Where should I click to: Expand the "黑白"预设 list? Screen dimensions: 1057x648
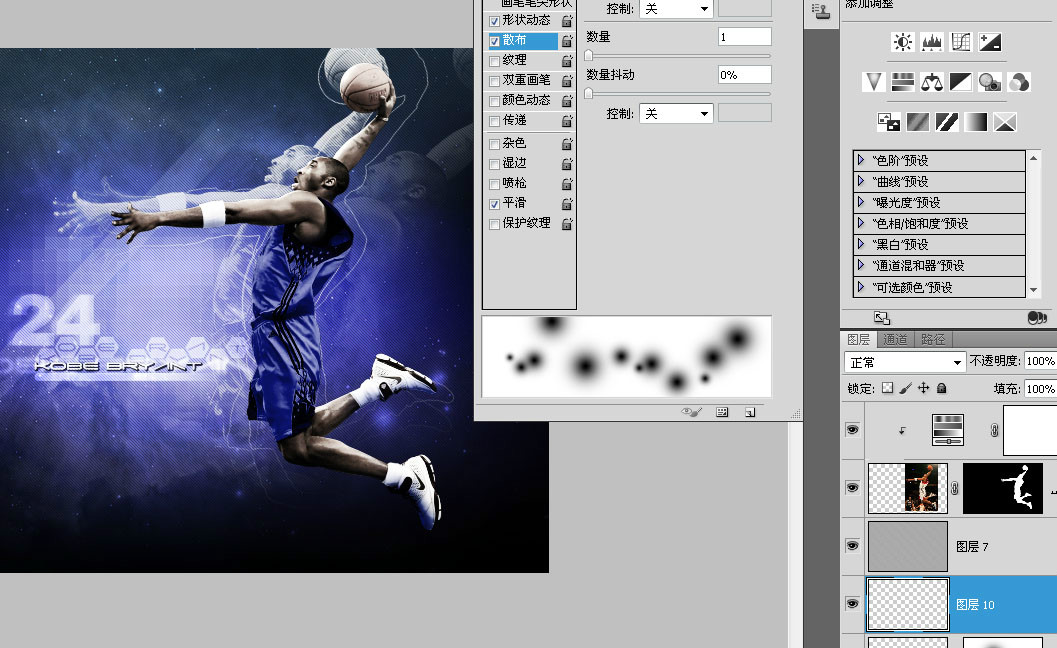(861, 243)
